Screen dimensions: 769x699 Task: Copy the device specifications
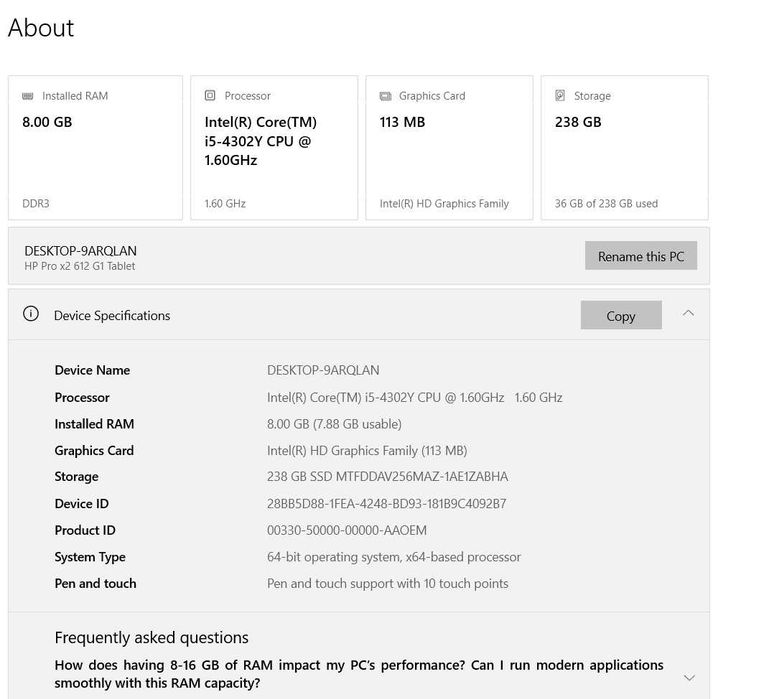pos(620,316)
